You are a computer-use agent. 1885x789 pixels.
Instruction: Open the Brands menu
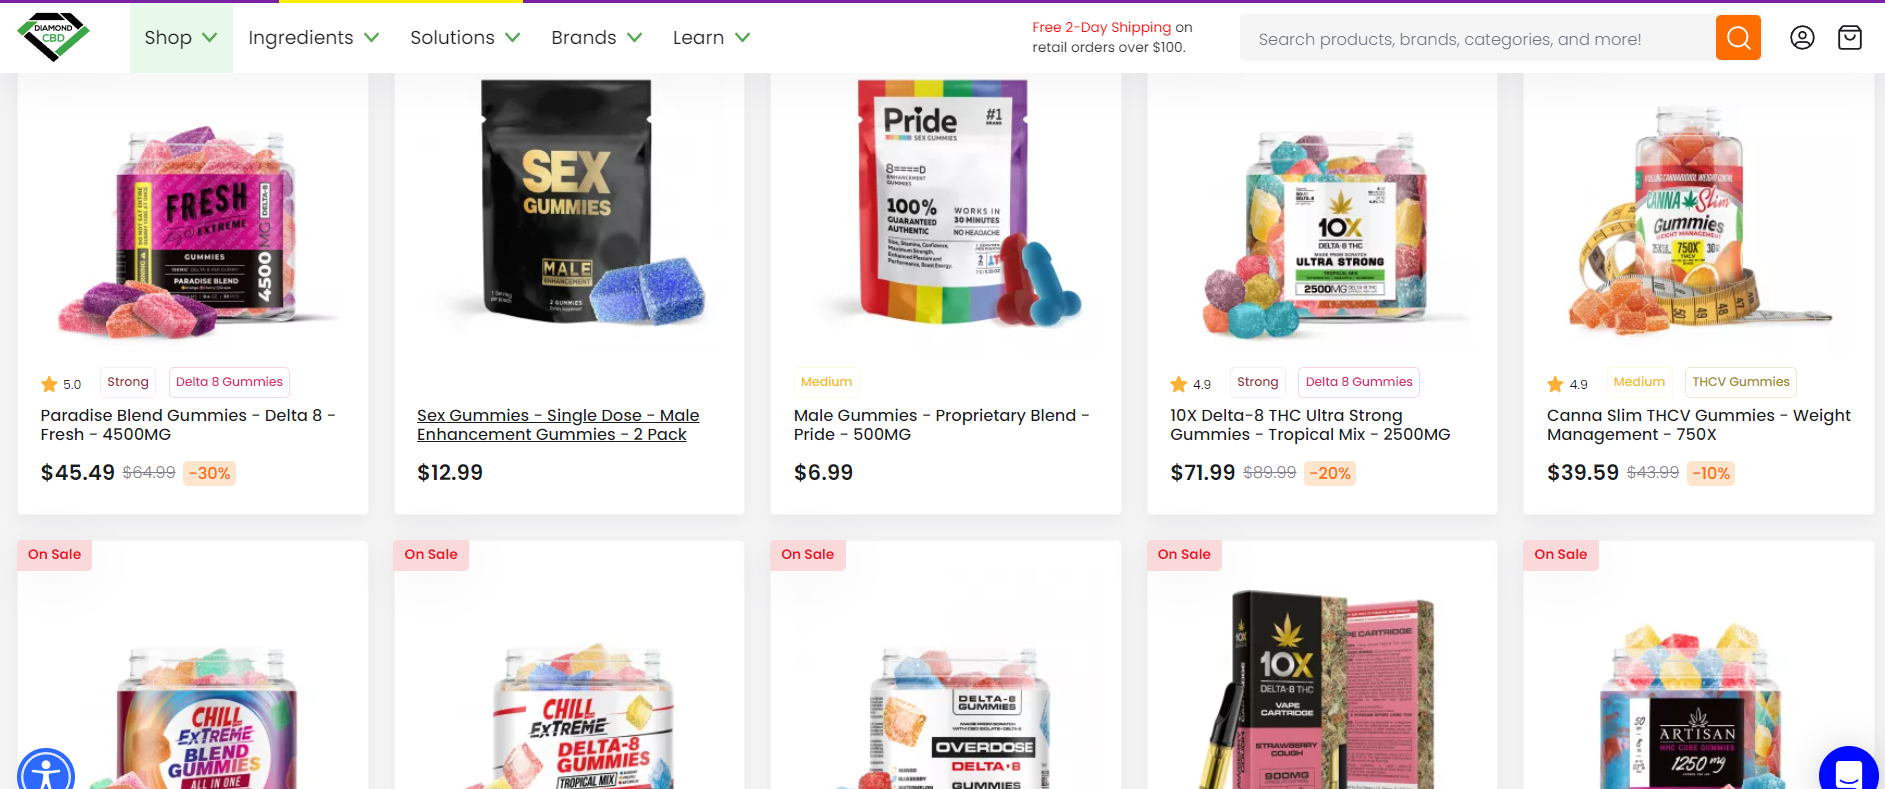point(596,38)
